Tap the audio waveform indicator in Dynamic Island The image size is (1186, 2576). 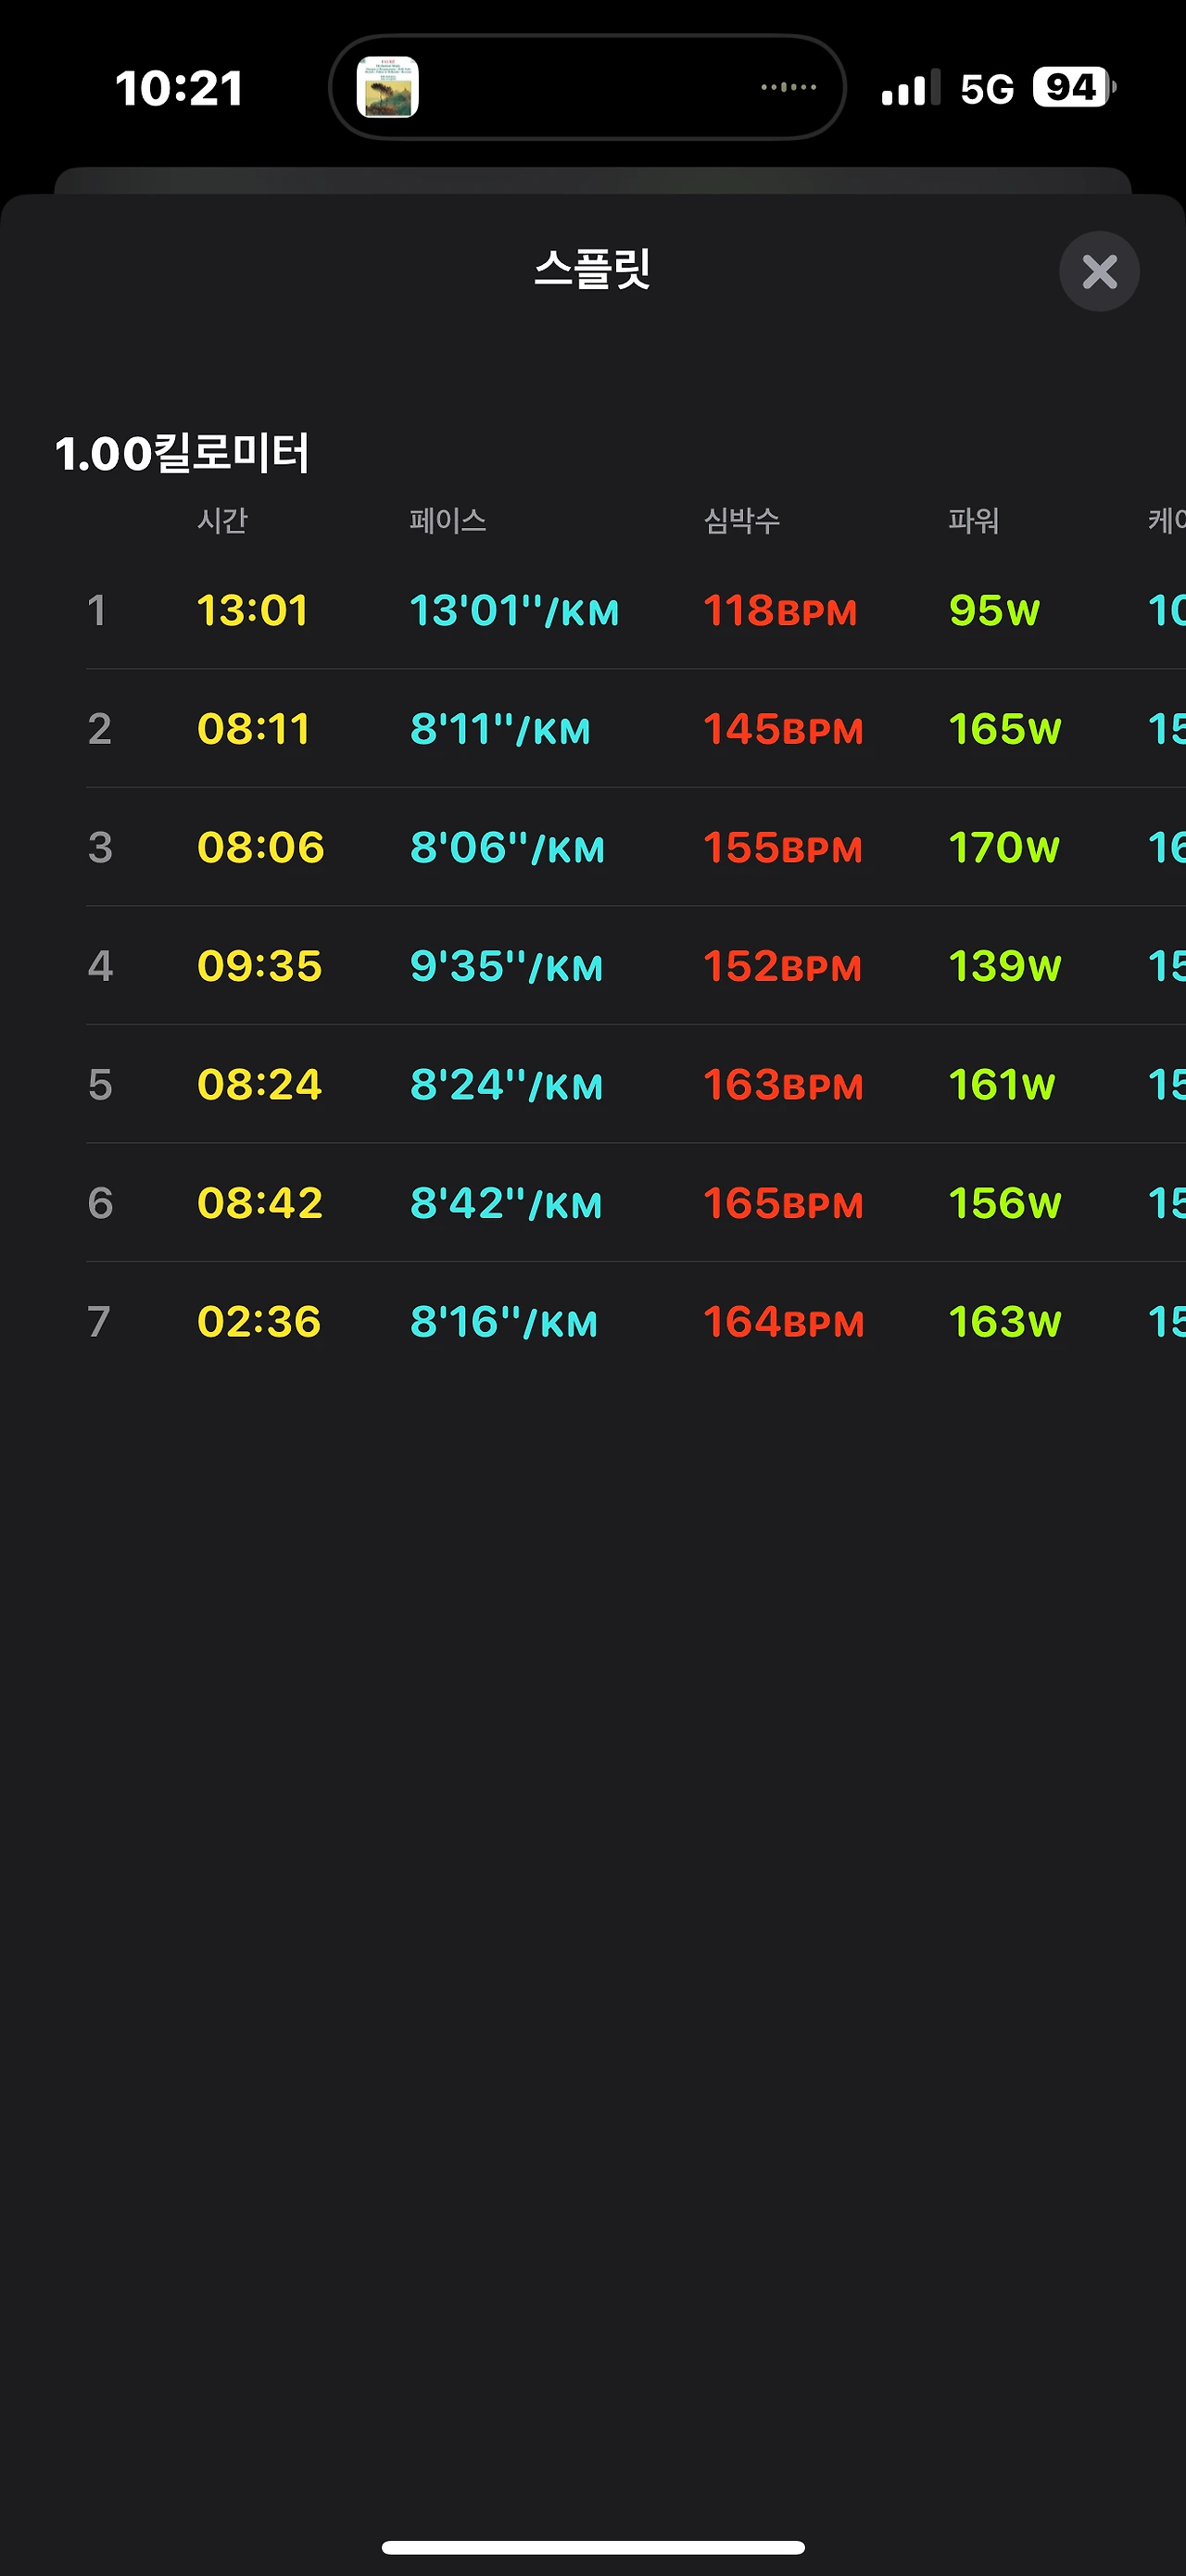click(x=788, y=87)
